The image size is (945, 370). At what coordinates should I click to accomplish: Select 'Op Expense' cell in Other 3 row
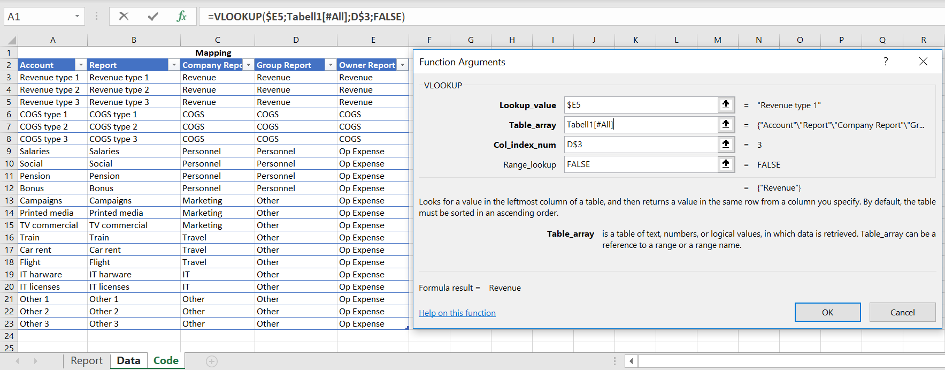click(x=373, y=324)
